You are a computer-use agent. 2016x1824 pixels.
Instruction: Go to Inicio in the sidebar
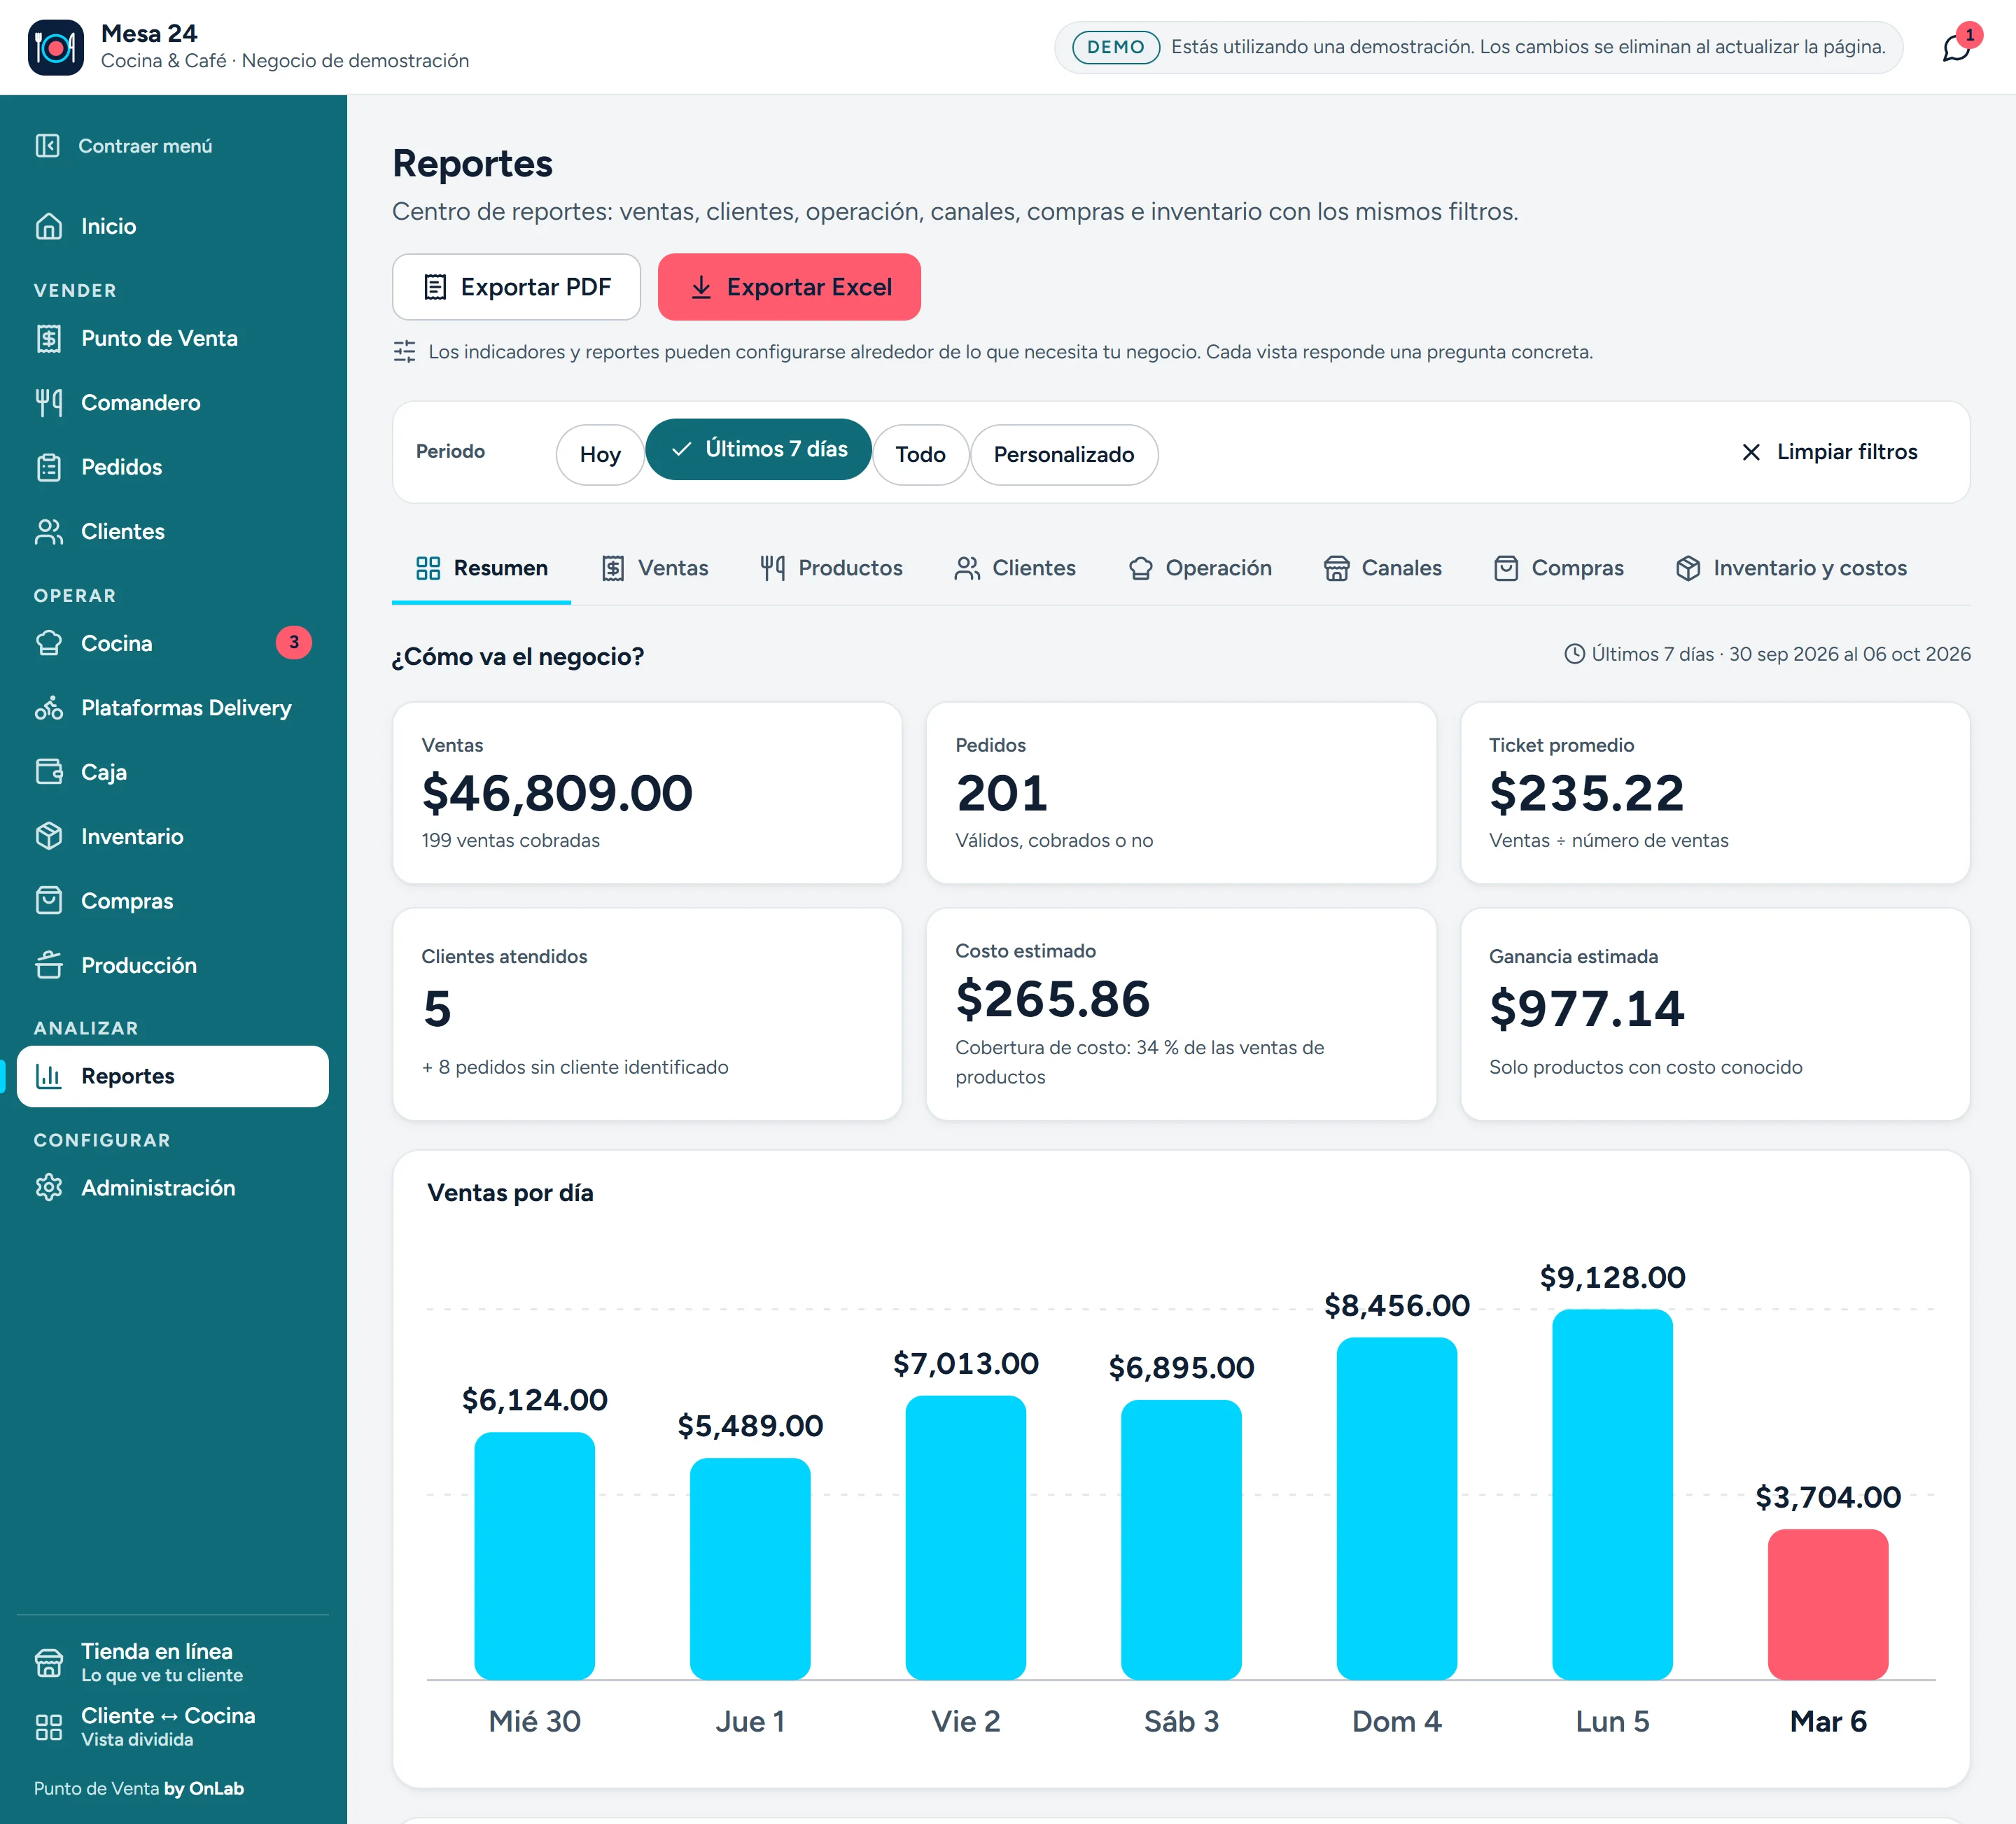(172, 226)
